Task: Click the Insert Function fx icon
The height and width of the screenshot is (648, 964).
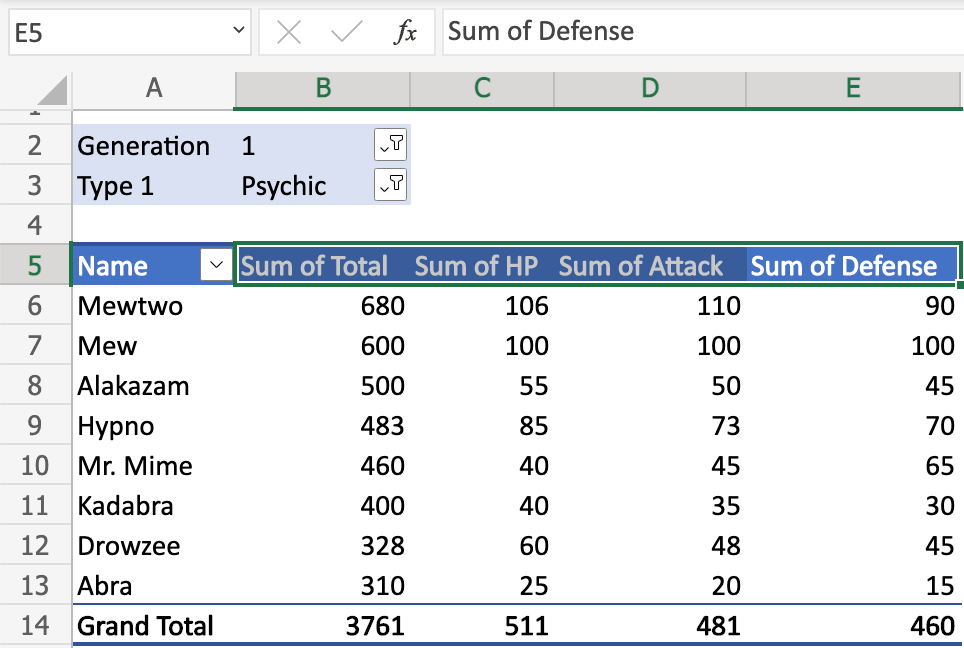Action: [406, 32]
